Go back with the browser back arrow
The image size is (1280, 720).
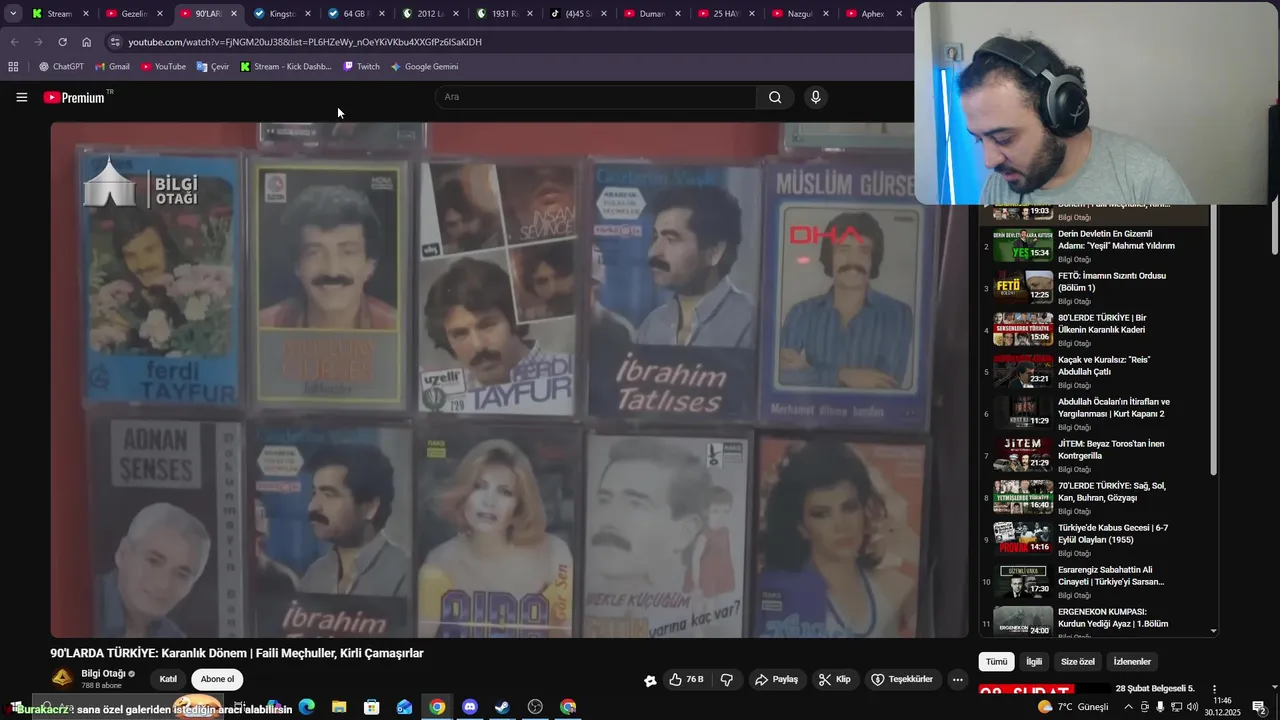(x=14, y=42)
